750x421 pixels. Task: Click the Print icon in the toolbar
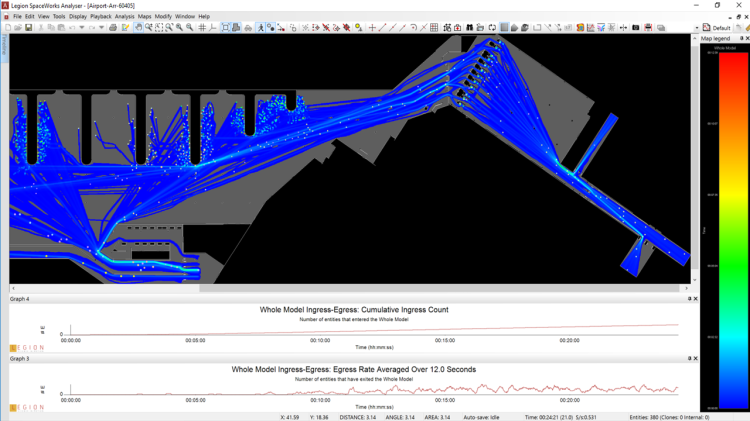tap(113, 28)
